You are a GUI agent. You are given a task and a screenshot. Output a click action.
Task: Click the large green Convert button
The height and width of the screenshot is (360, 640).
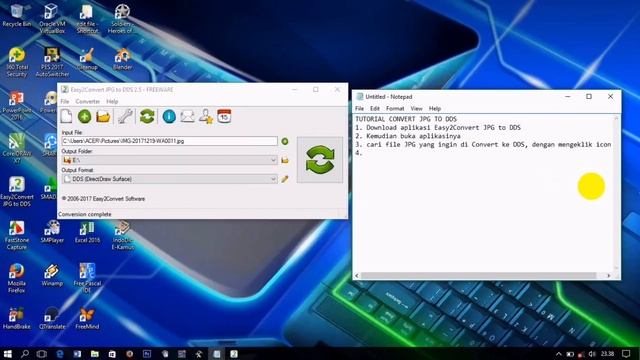320,160
